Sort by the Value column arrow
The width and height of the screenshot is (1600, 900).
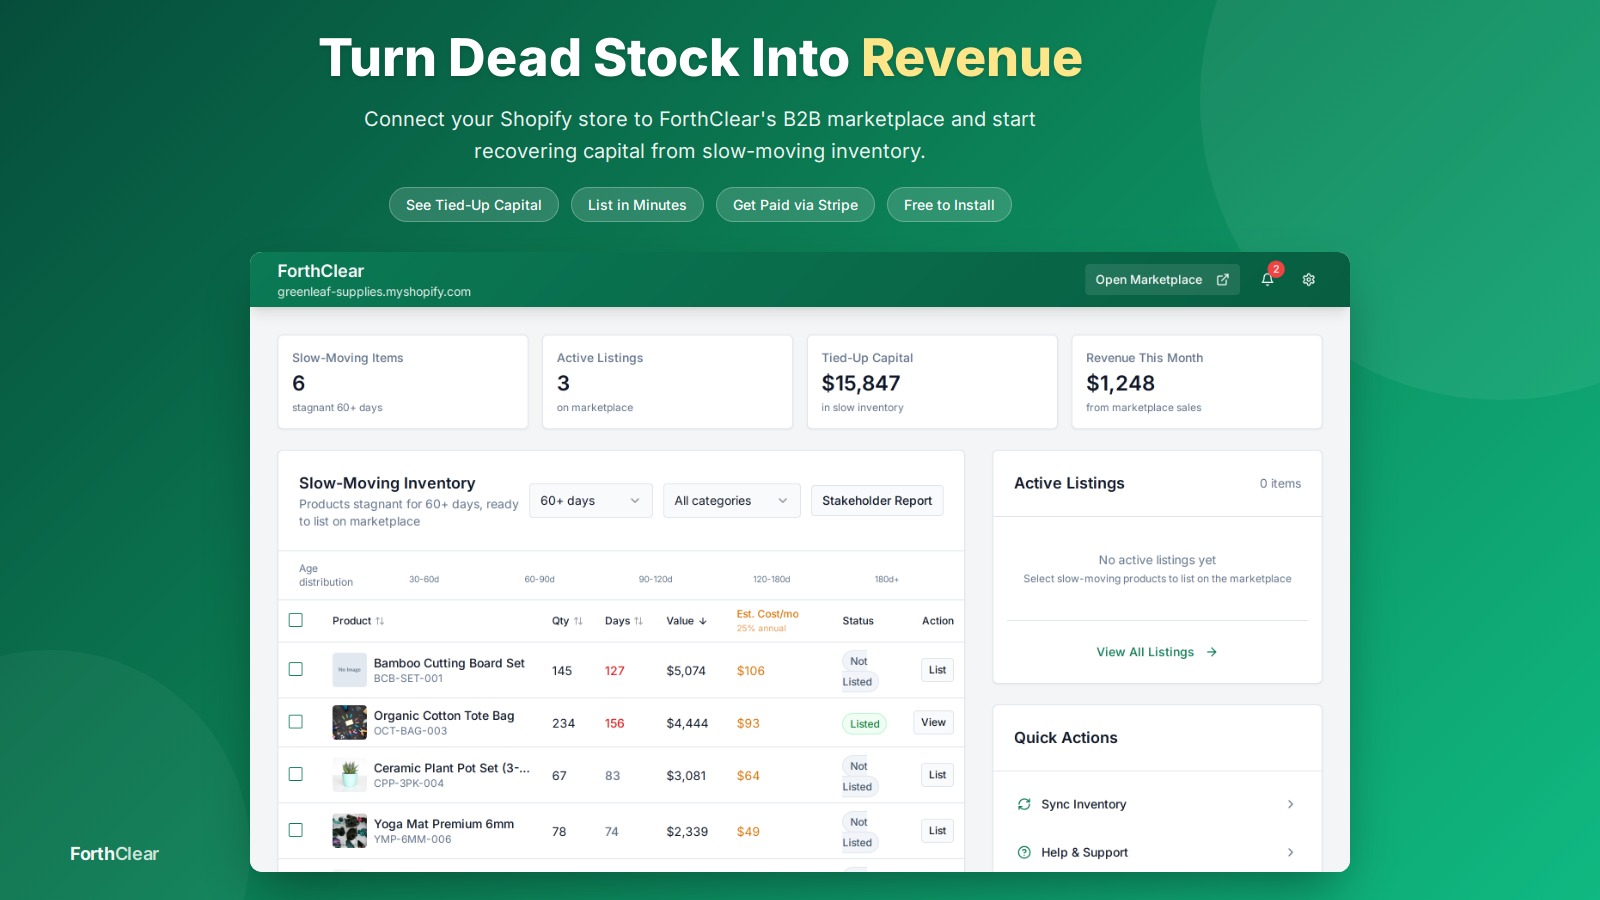(703, 621)
